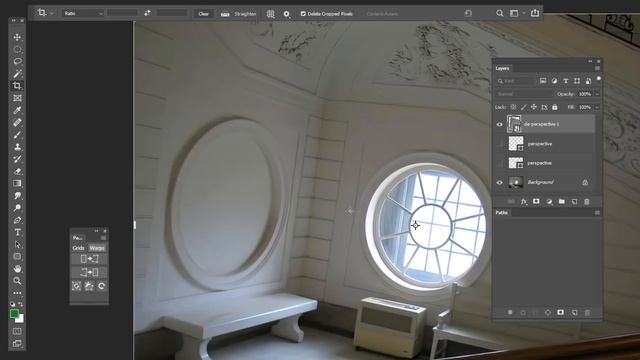Toggle lock image pixels brush icon

click(x=524, y=107)
